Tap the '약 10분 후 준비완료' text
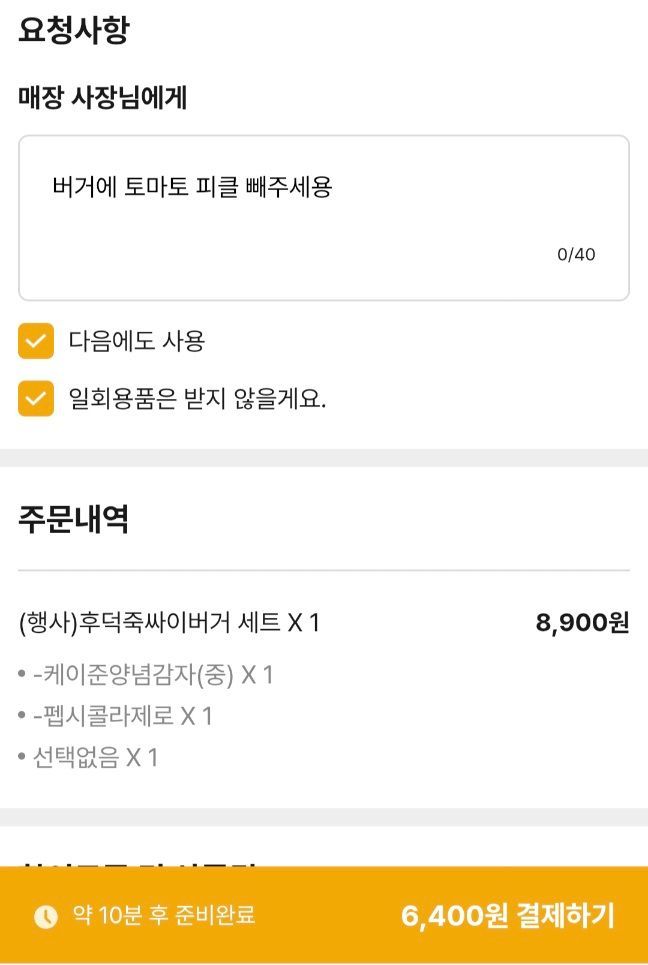The image size is (648, 965). (x=164, y=916)
